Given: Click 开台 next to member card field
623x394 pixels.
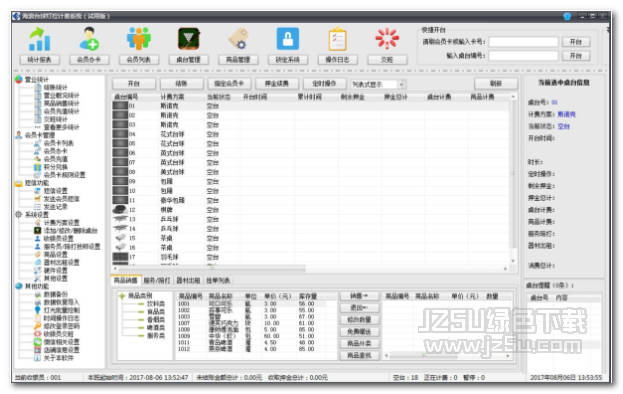Looking at the screenshot, I should pos(576,42).
